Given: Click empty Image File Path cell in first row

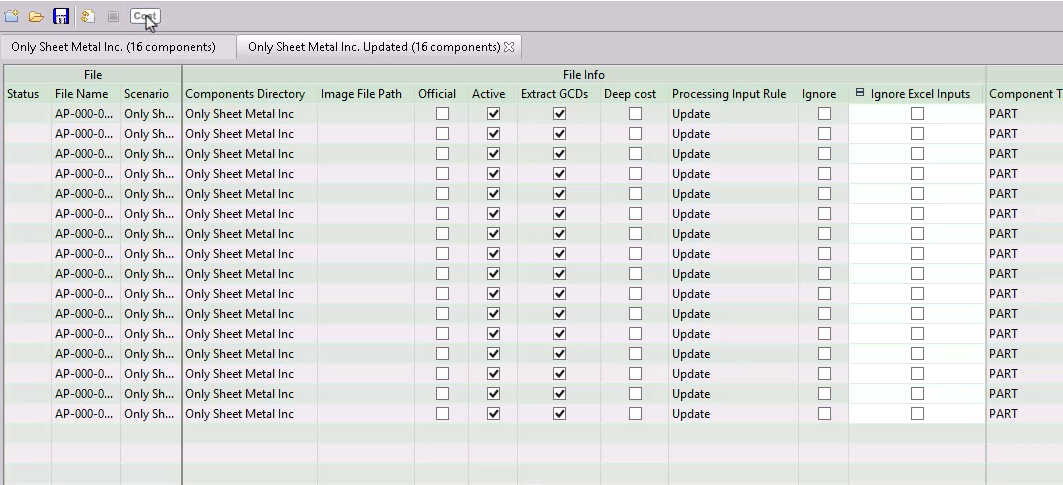Looking at the screenshot, I should point(365,114).
